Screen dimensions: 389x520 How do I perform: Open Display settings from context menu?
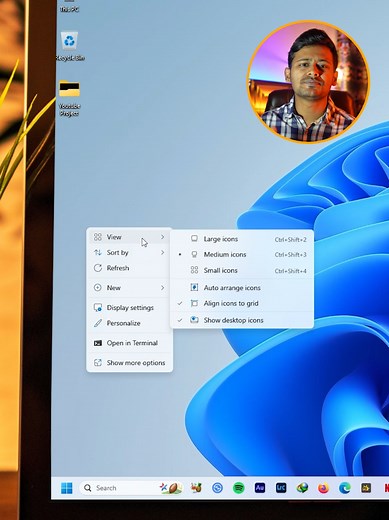(130, 308)
